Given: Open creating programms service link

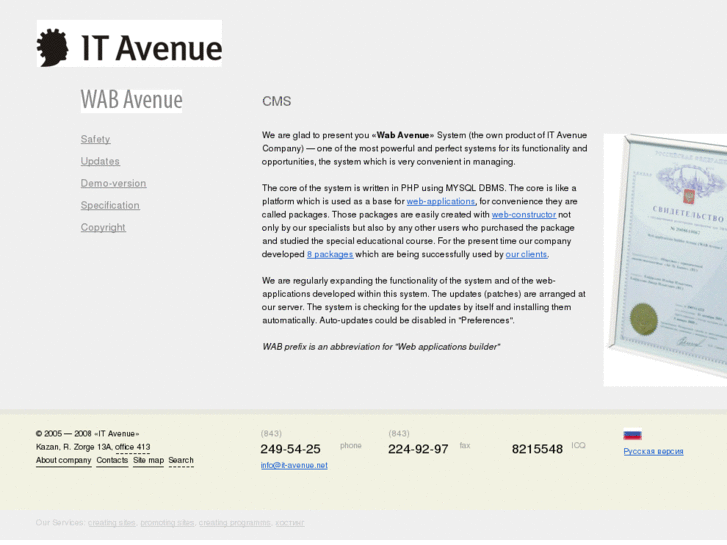Looking at the screenshot, I should 235,523.
